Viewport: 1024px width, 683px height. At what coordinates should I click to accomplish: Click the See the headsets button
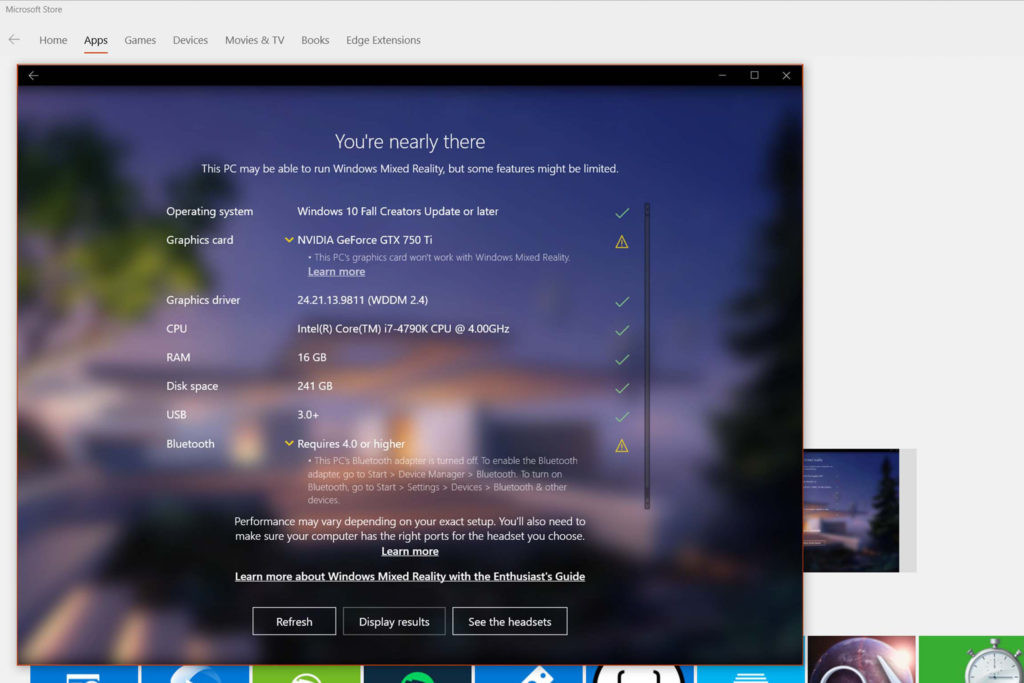click(x=509, y=622)
